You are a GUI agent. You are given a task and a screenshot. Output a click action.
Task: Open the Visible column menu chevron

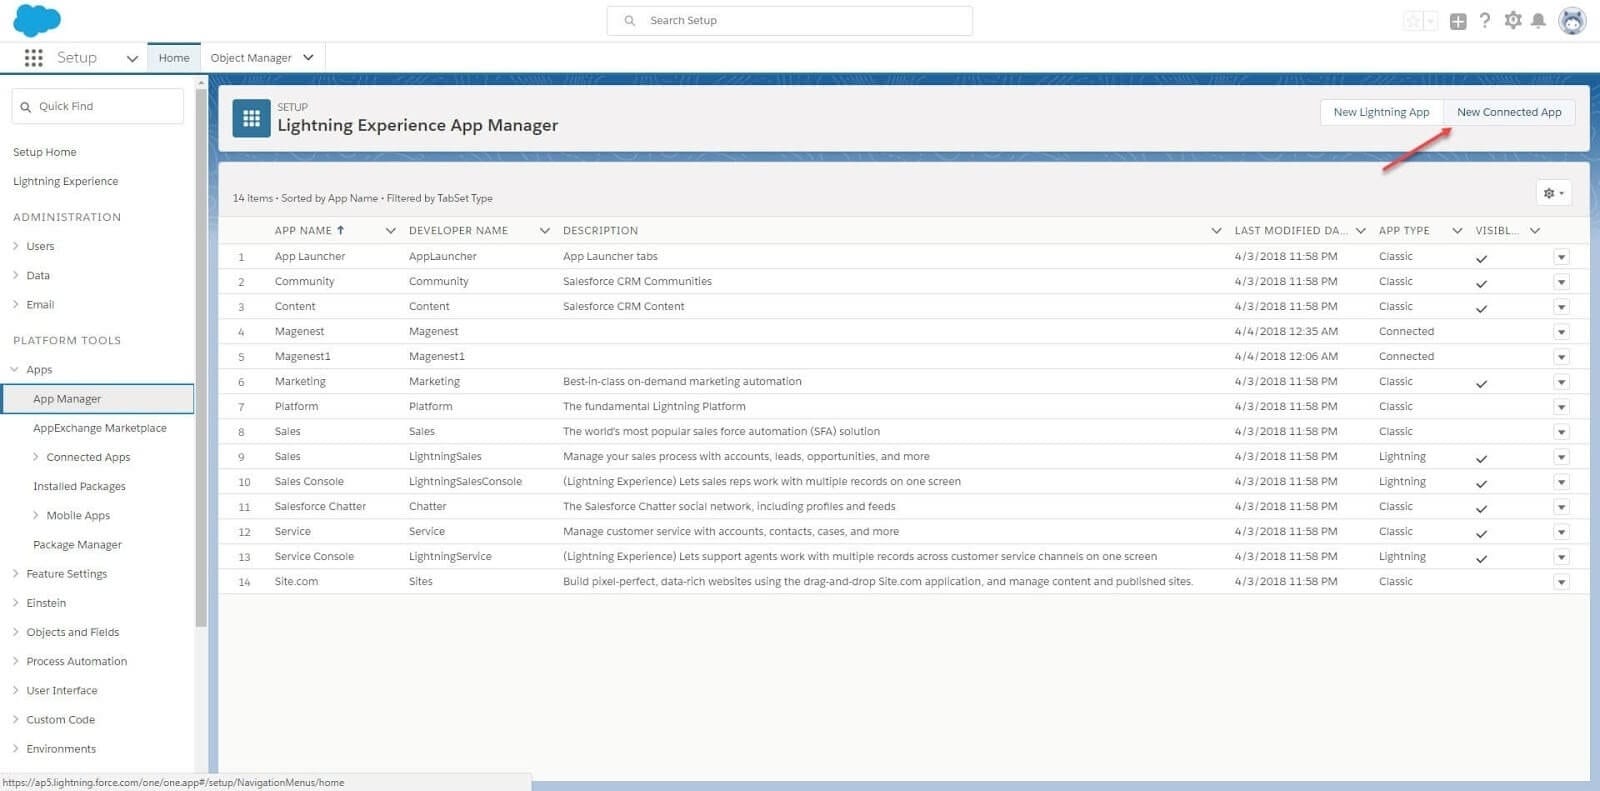point(1535,231)
